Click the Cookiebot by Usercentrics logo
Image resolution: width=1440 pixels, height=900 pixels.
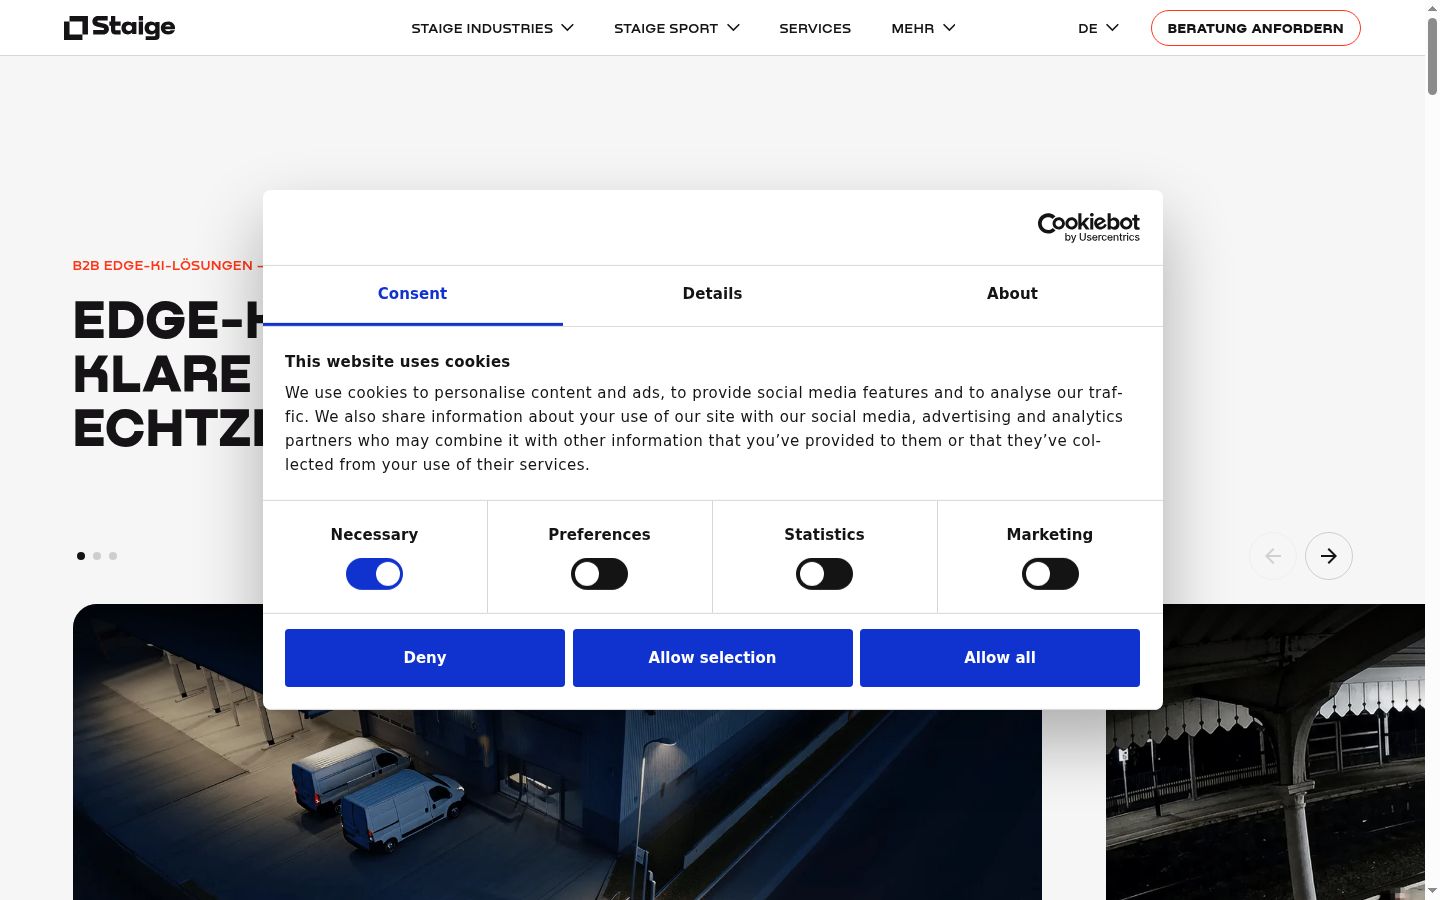click(1088, 227)
